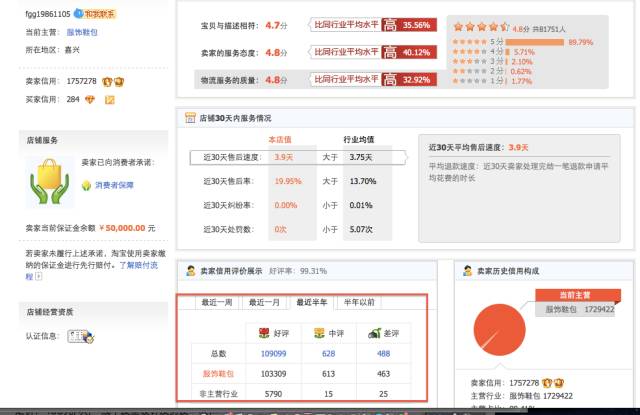Open the 488 negative reviews total link
This screenshot has height=415, width=640.
click(383, 353)
